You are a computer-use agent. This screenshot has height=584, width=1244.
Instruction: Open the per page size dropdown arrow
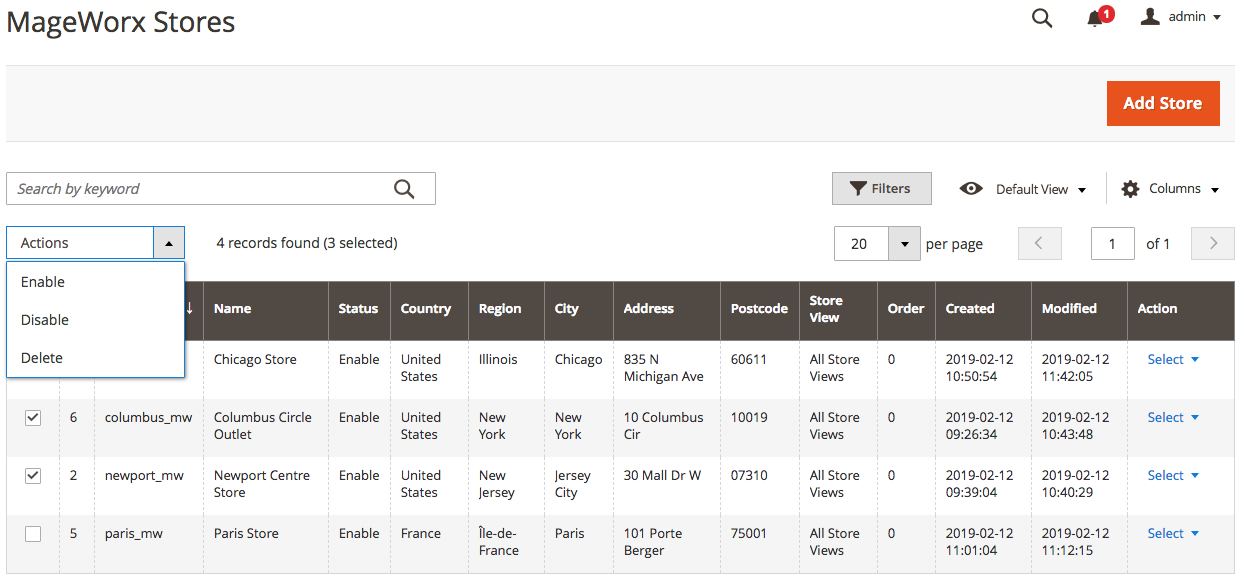(904, 243)
